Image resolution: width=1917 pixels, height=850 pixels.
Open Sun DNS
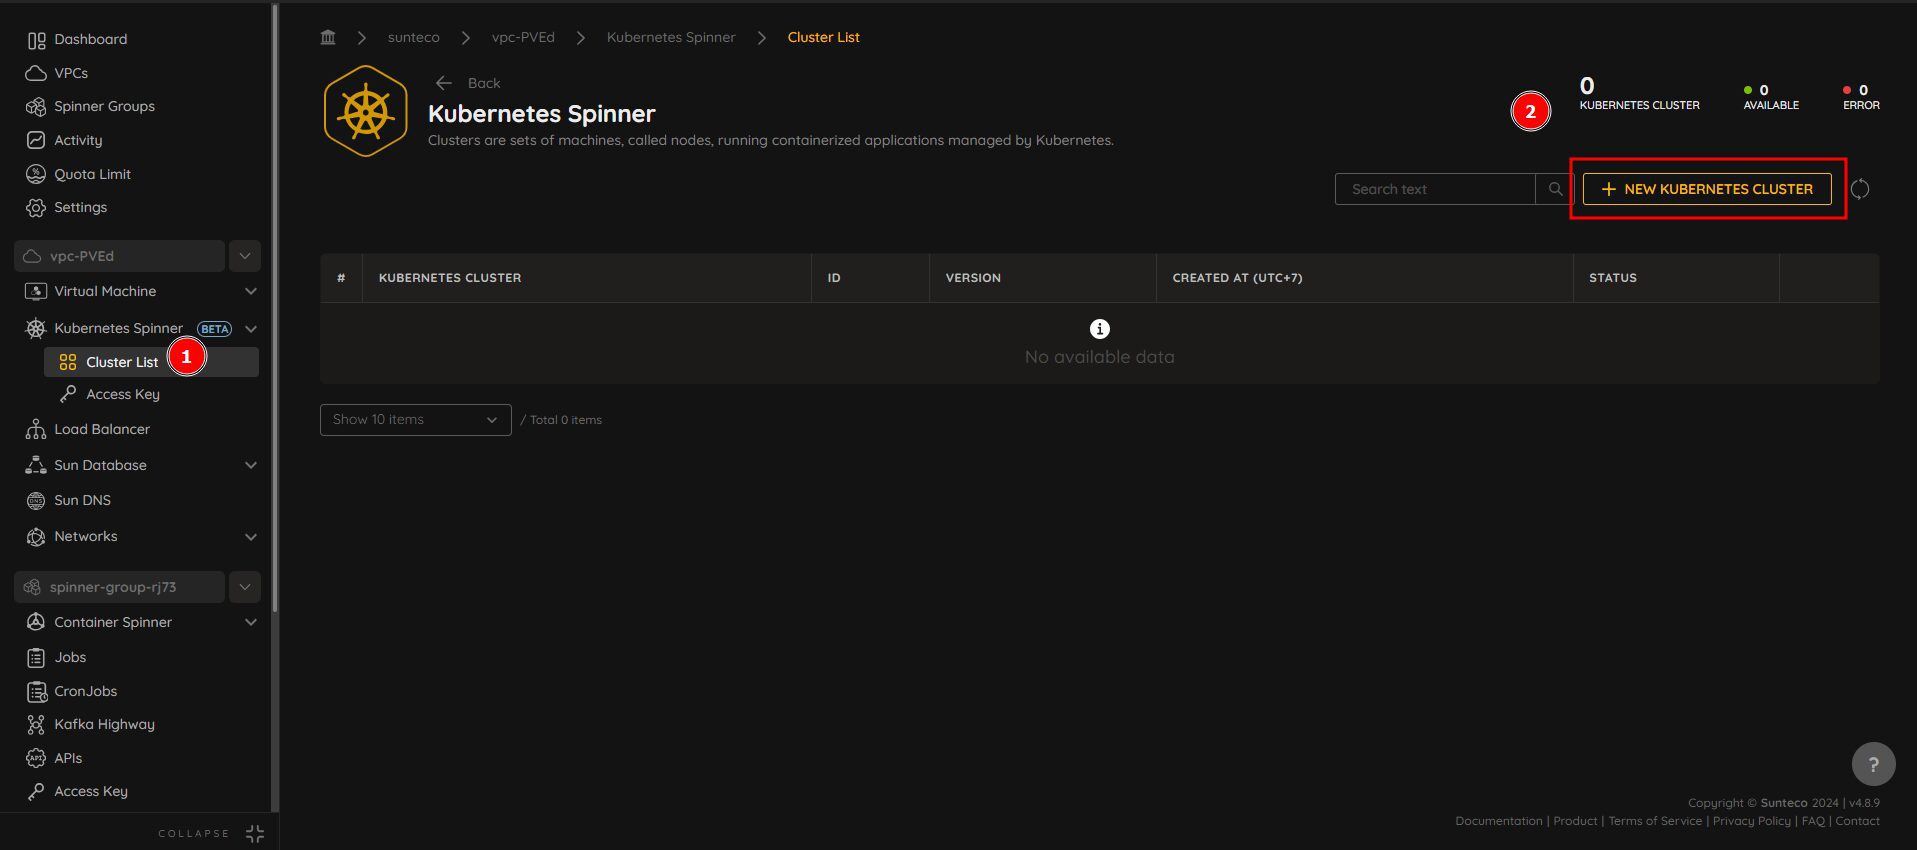(68, 500)
